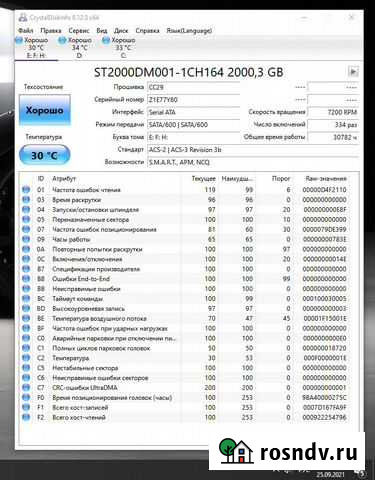Switch to the disk D: tab at 34 °C

click(79, 48)
